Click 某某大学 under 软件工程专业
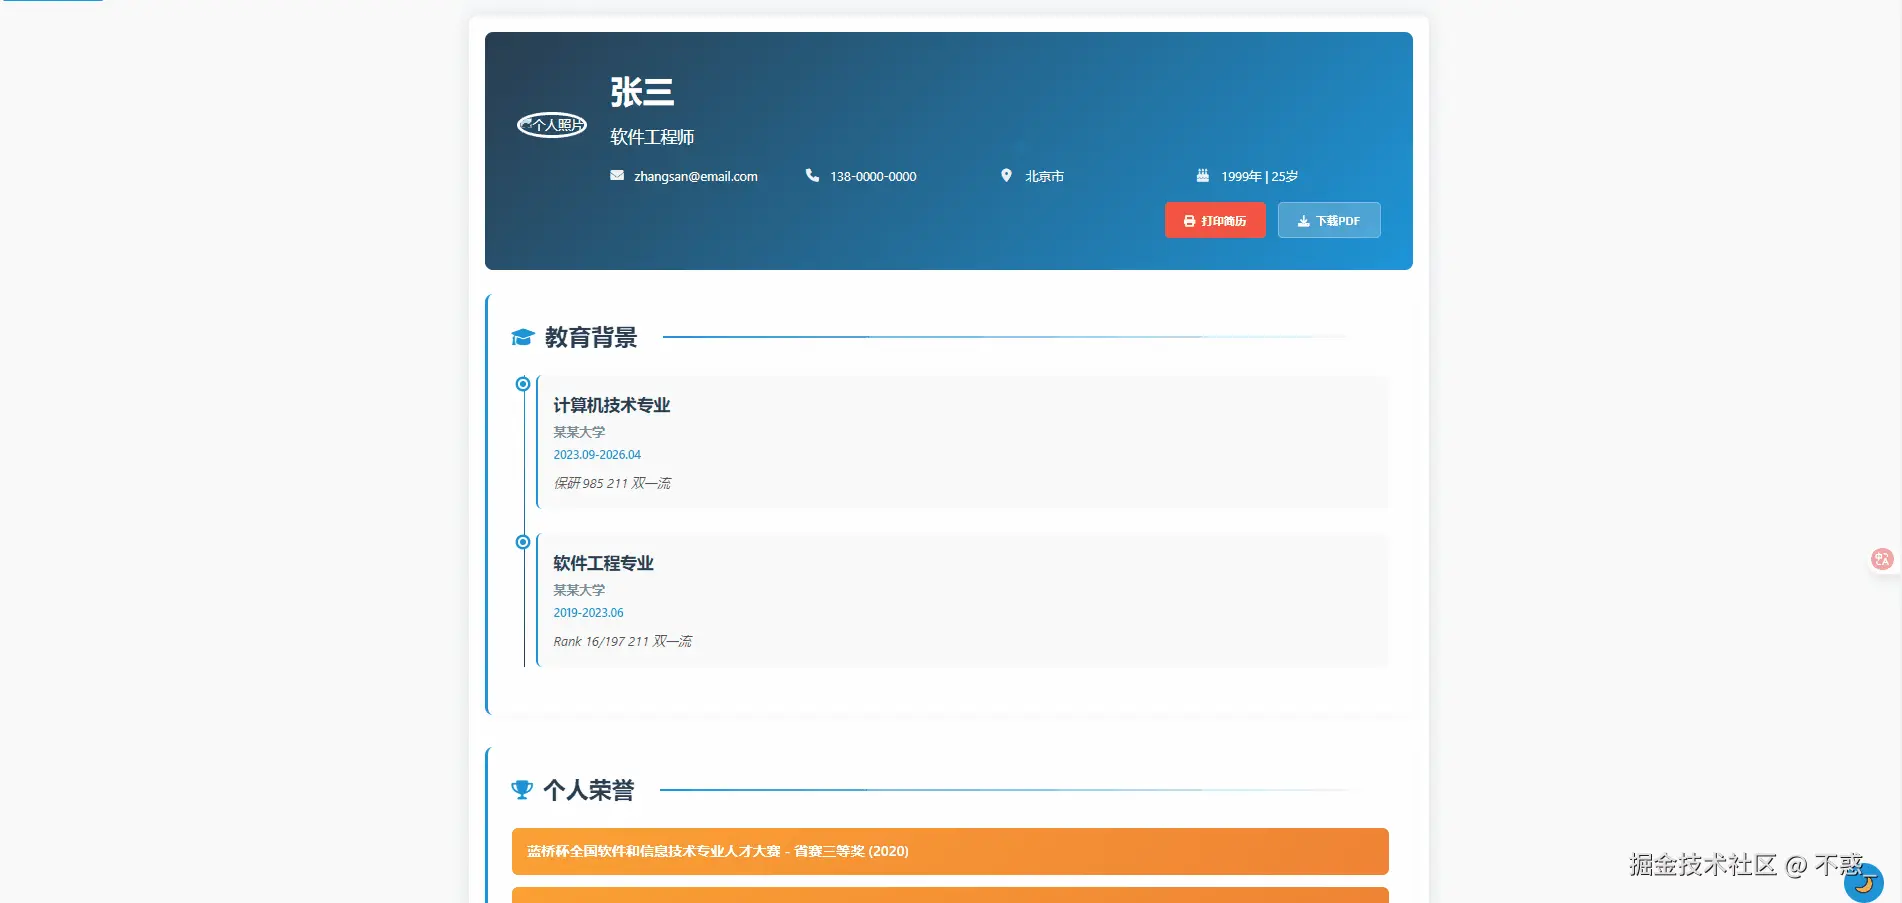The width and height of the screenshot is (1902, 903). coord(579,590)
